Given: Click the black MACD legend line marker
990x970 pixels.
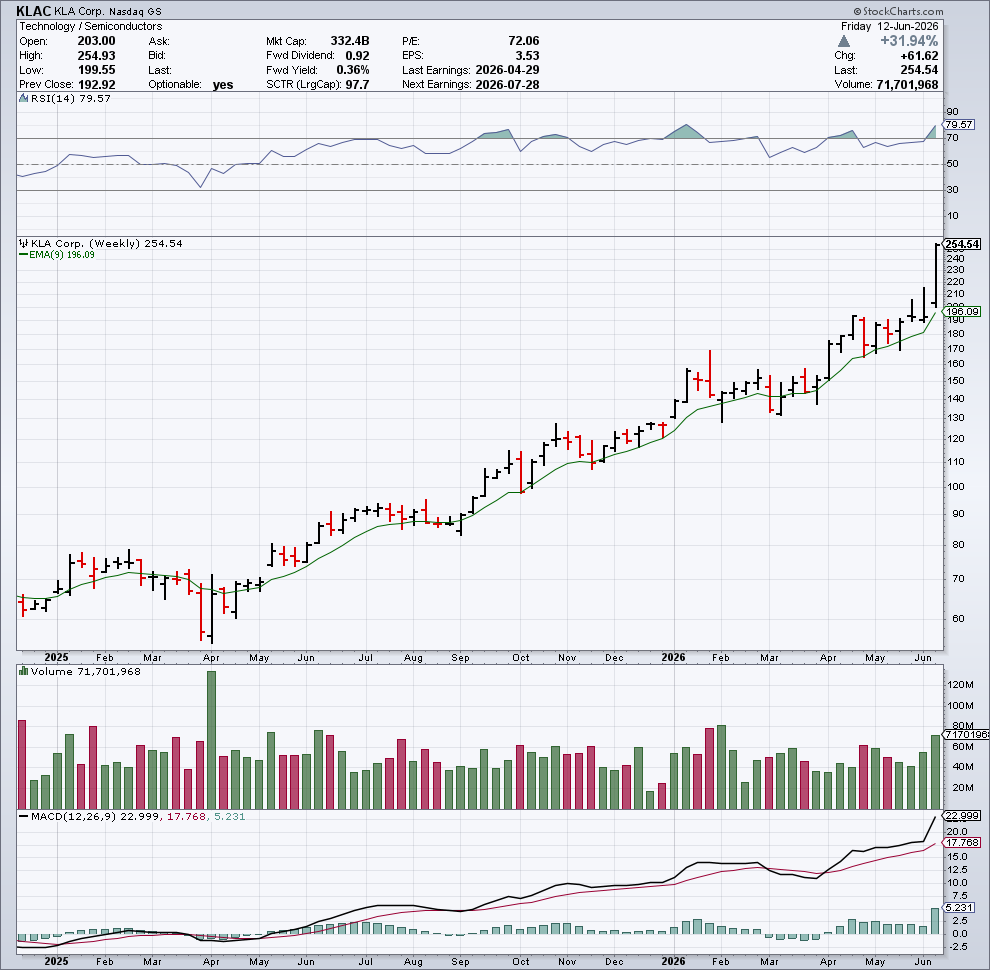Looking at the screenshot, I should 23,816.
